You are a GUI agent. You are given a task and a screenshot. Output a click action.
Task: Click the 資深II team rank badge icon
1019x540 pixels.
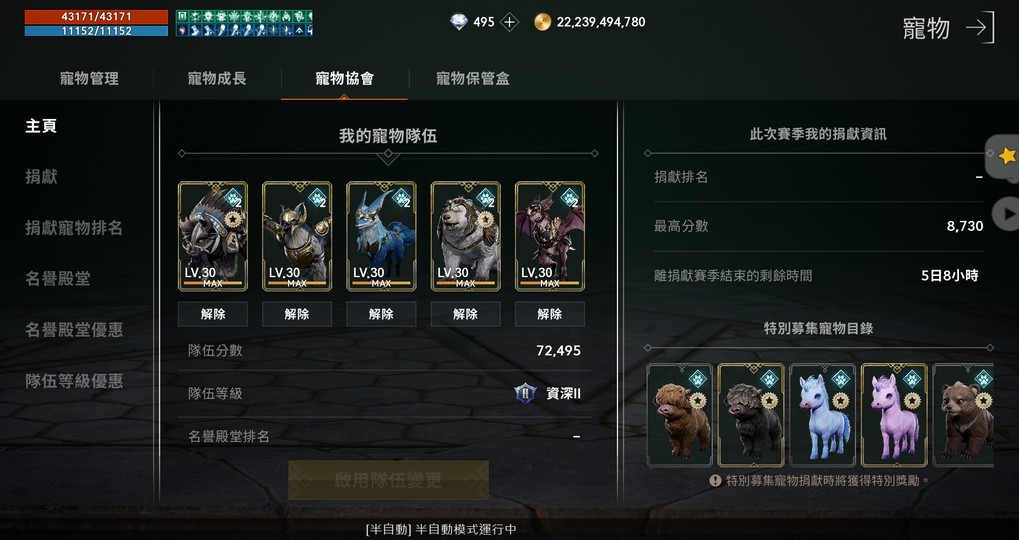coord(525,393)
